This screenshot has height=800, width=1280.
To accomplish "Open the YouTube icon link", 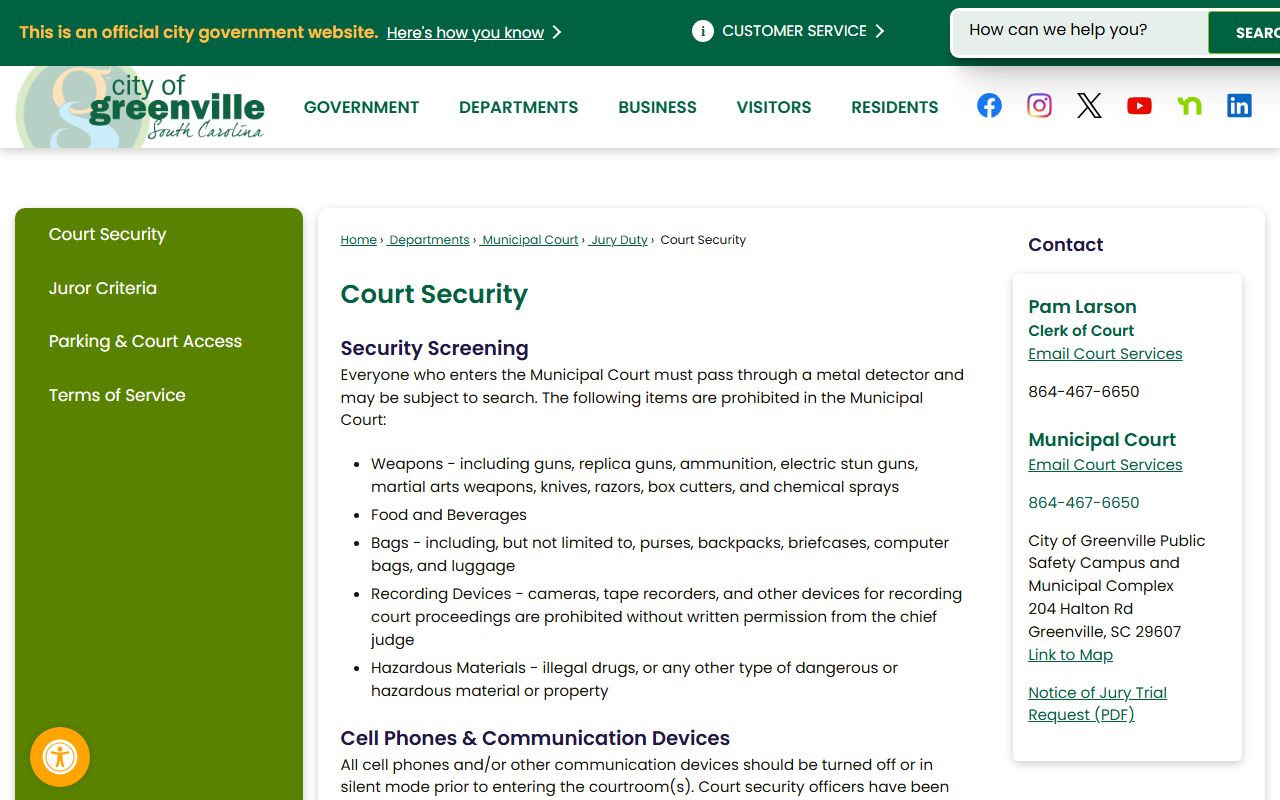I will point(1139,105).
